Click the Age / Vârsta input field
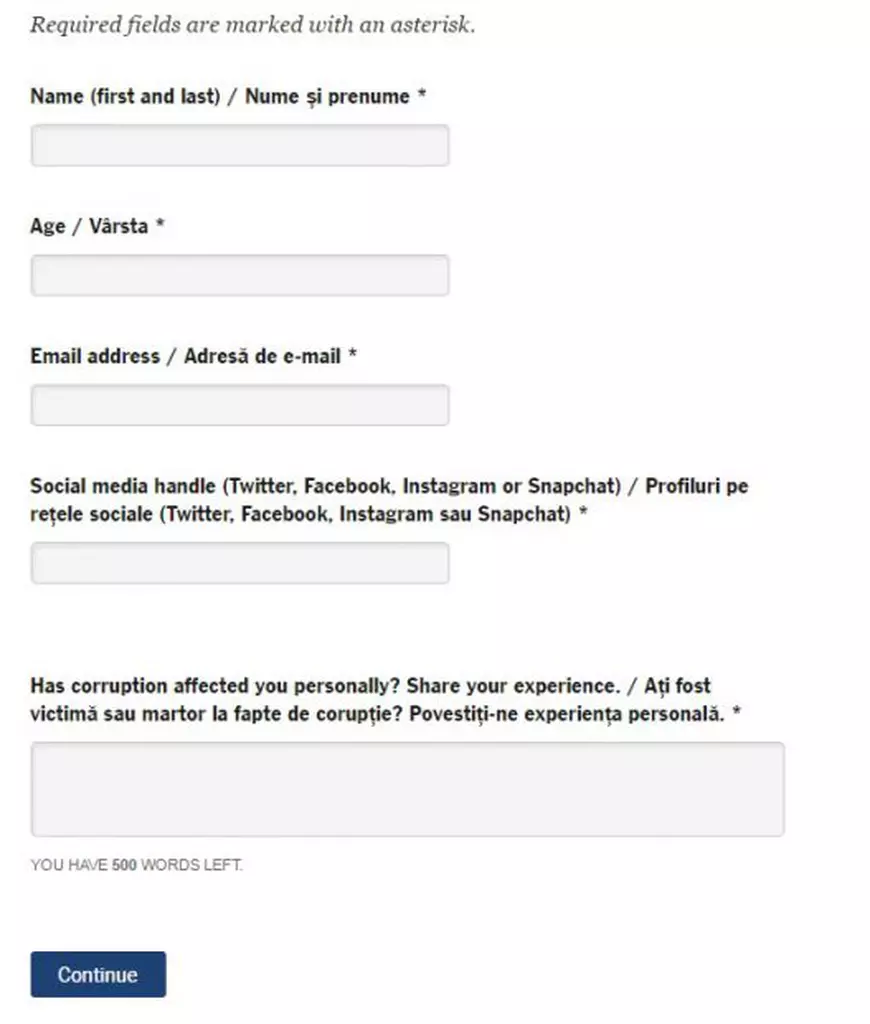The image size is (870, 1024). [x=239, y=275]
